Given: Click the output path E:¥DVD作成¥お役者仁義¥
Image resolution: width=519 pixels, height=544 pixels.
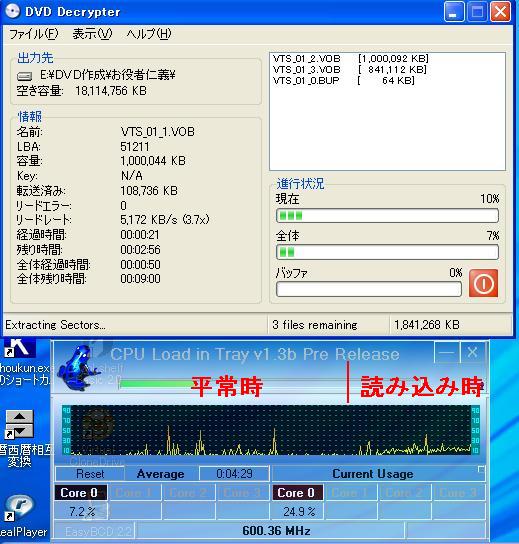Looking at the screenshot, I should (x=108, y=75).
